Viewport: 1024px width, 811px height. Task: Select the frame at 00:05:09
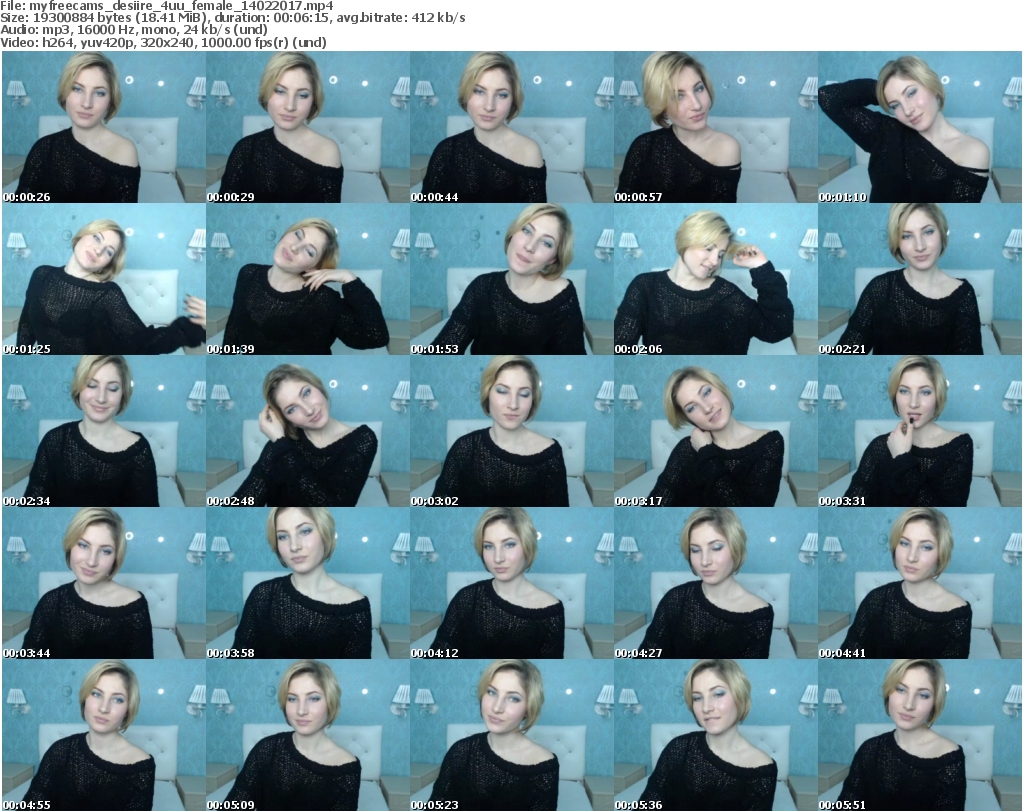[308, 735]
